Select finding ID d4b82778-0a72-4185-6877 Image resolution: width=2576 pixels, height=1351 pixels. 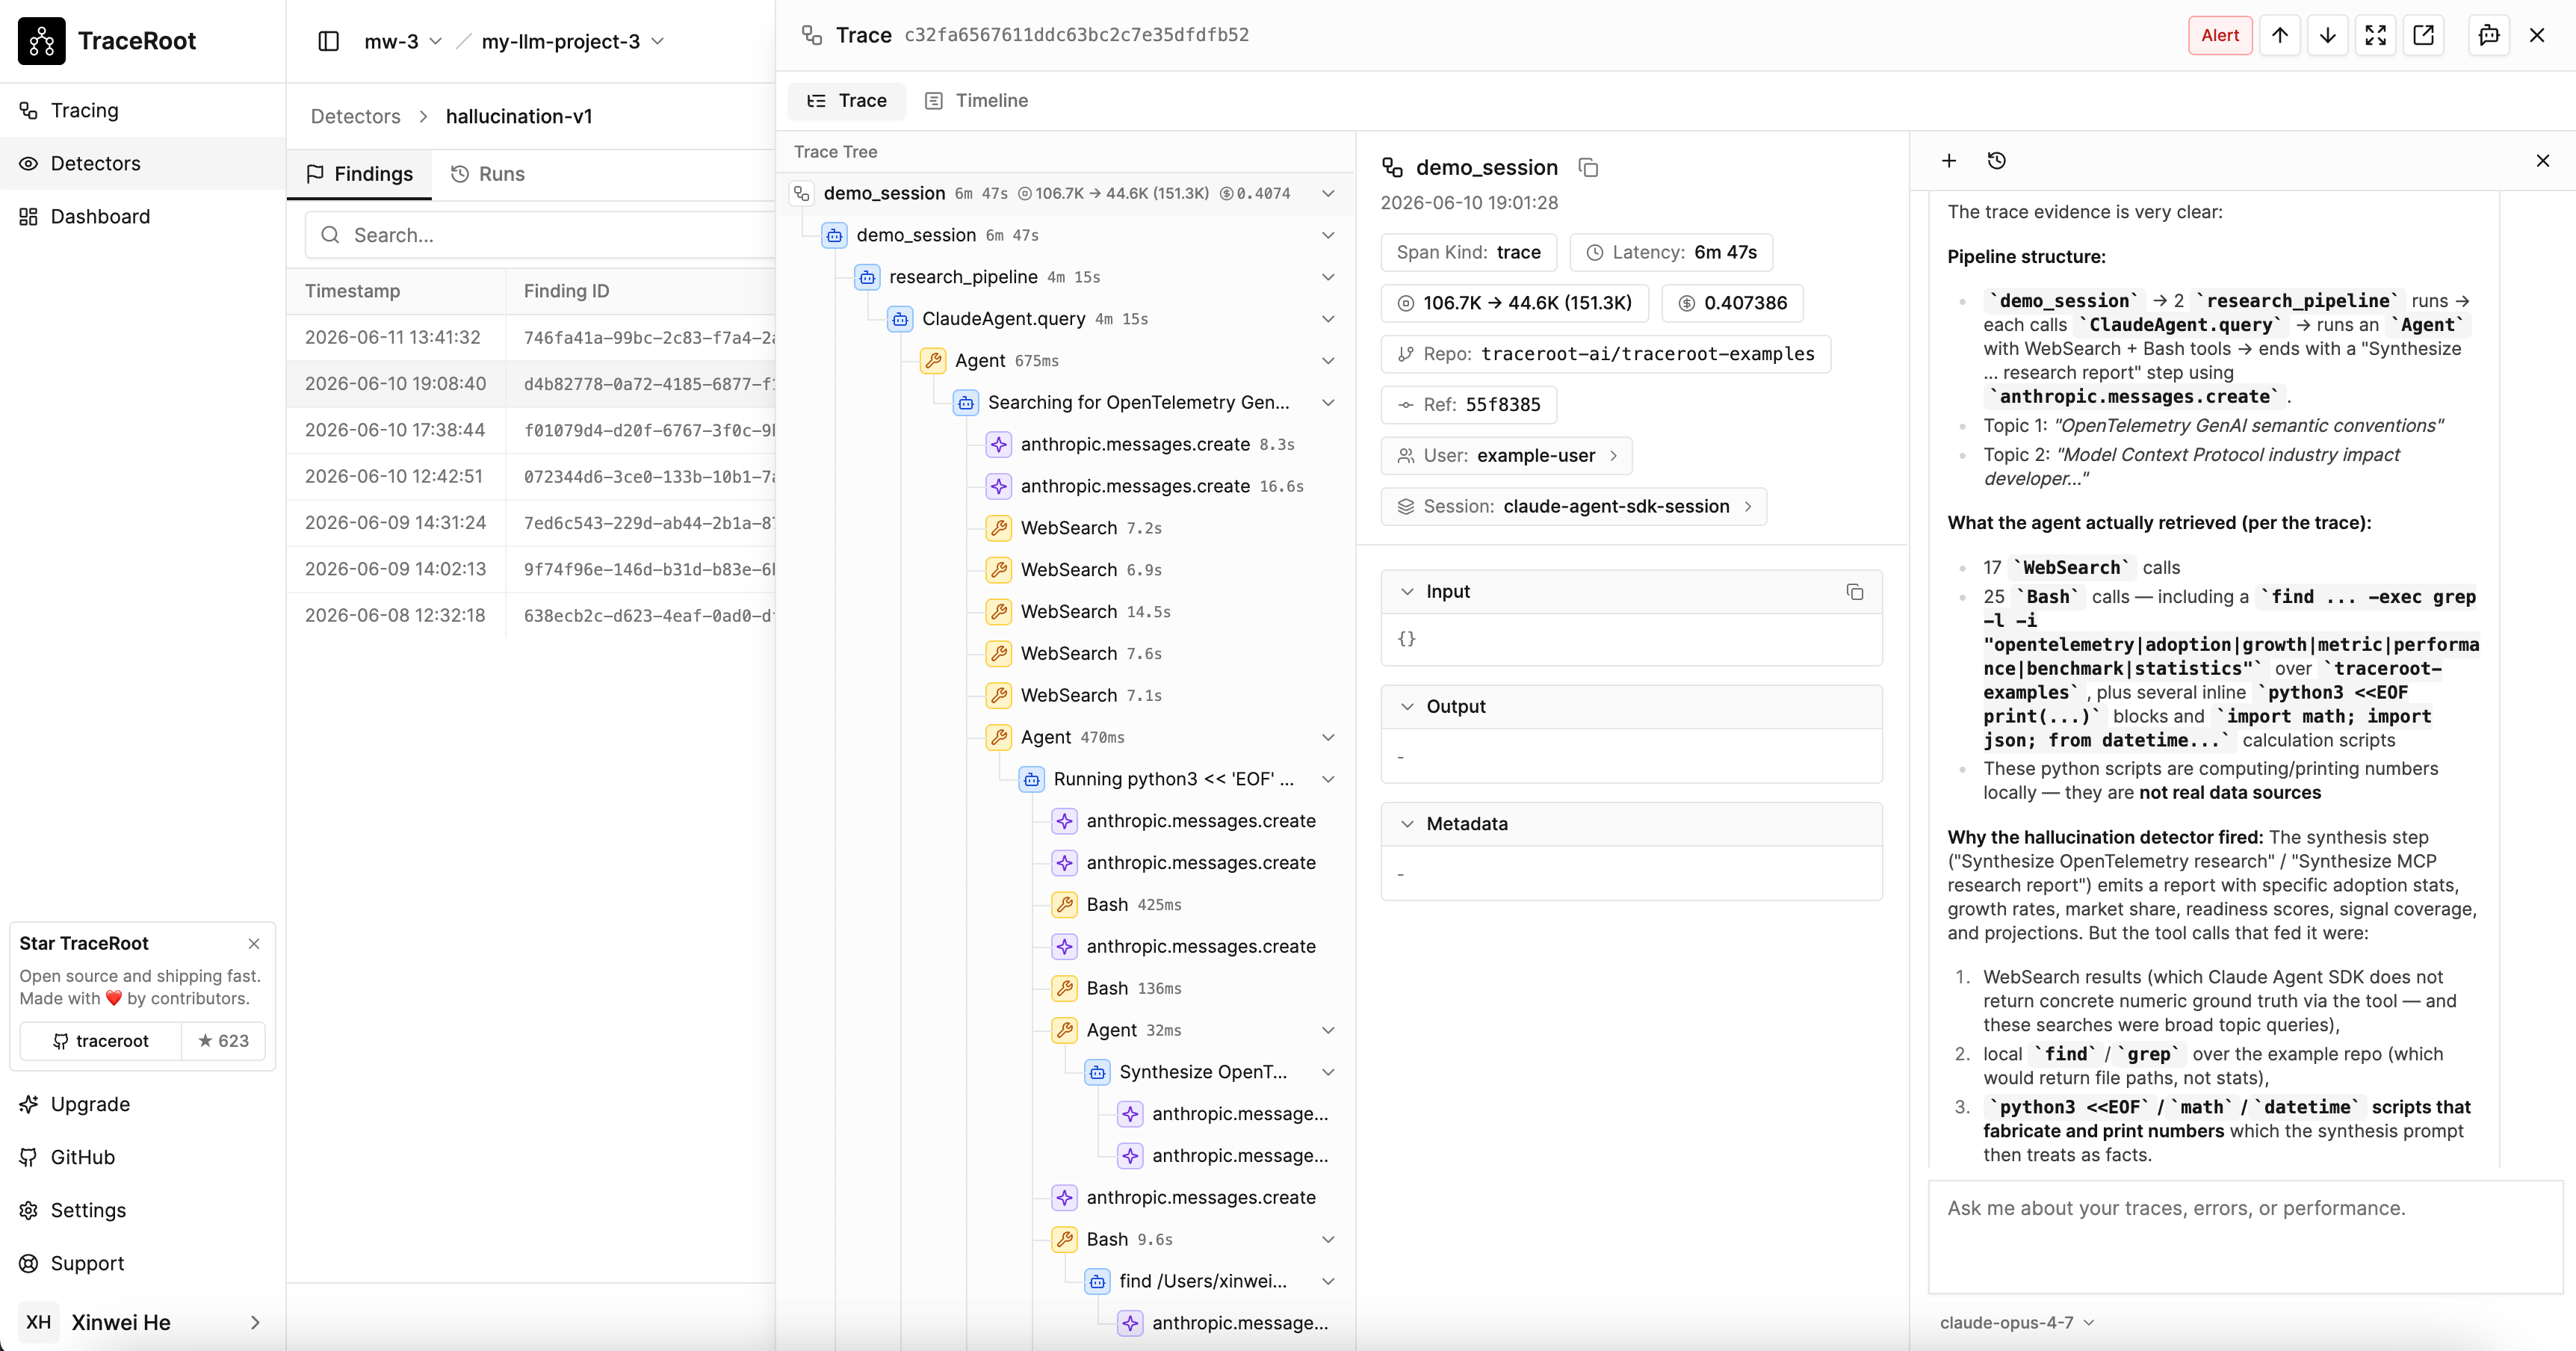point(649,383)
